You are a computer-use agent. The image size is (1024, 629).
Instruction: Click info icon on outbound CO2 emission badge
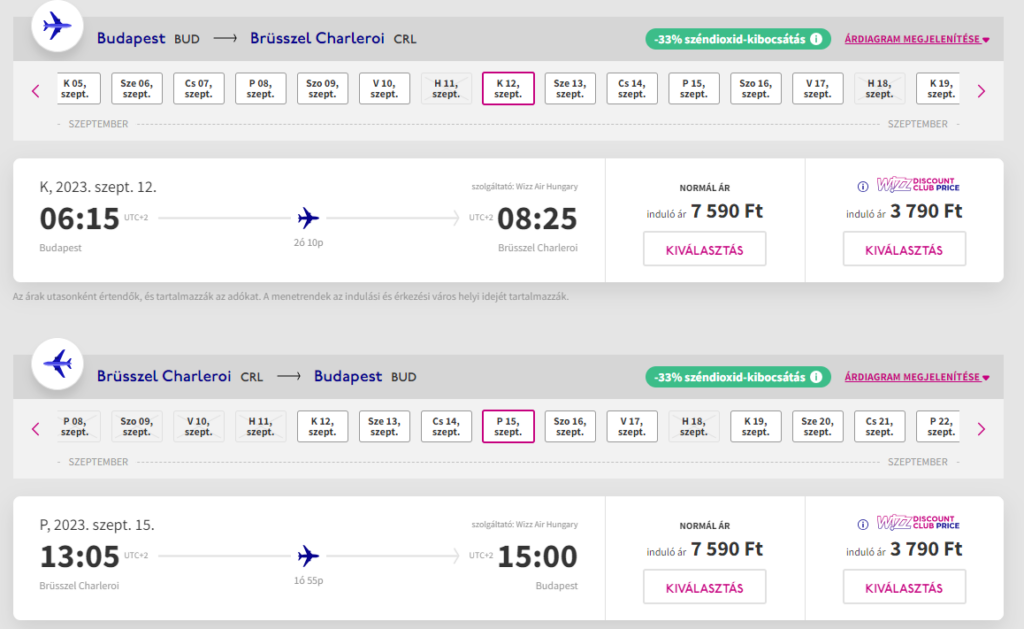point(816,40)
